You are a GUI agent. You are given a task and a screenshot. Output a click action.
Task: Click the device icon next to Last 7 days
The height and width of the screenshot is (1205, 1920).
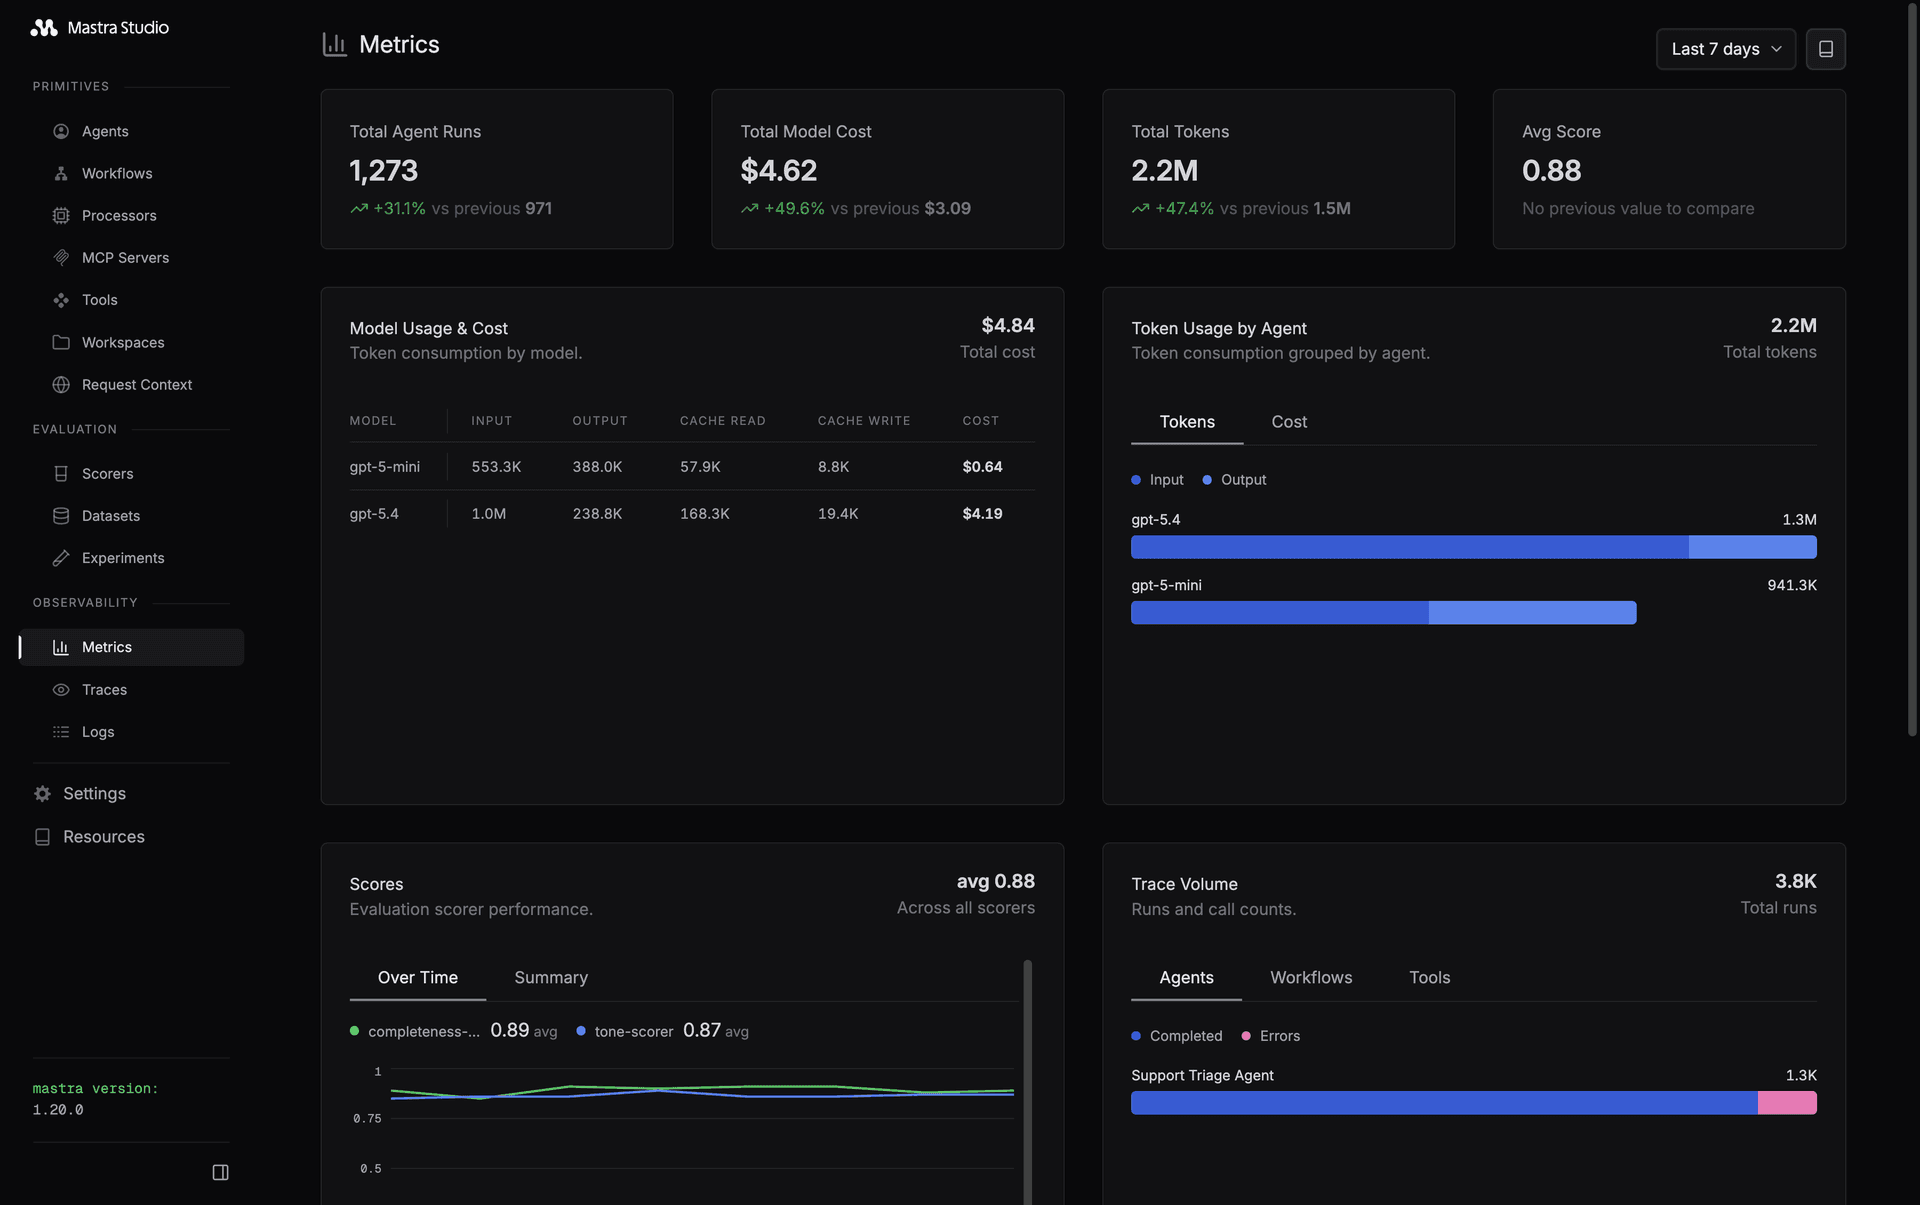[x=1826, y=49]
